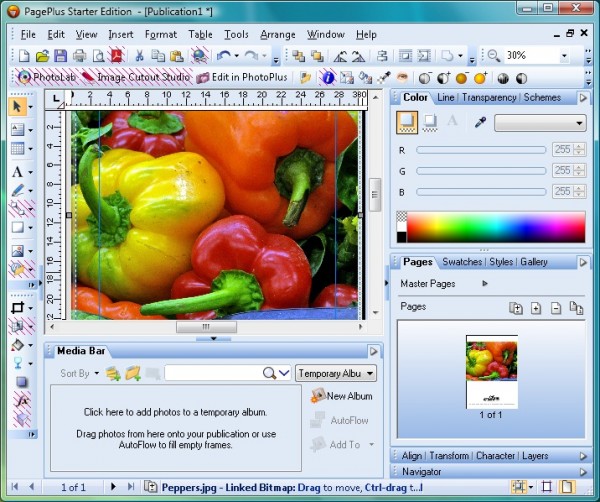The height and width of the screenshot is (502, 600).
Task: Open the Arrange menu
Action: pyautogui.click(x=278, y=35)
